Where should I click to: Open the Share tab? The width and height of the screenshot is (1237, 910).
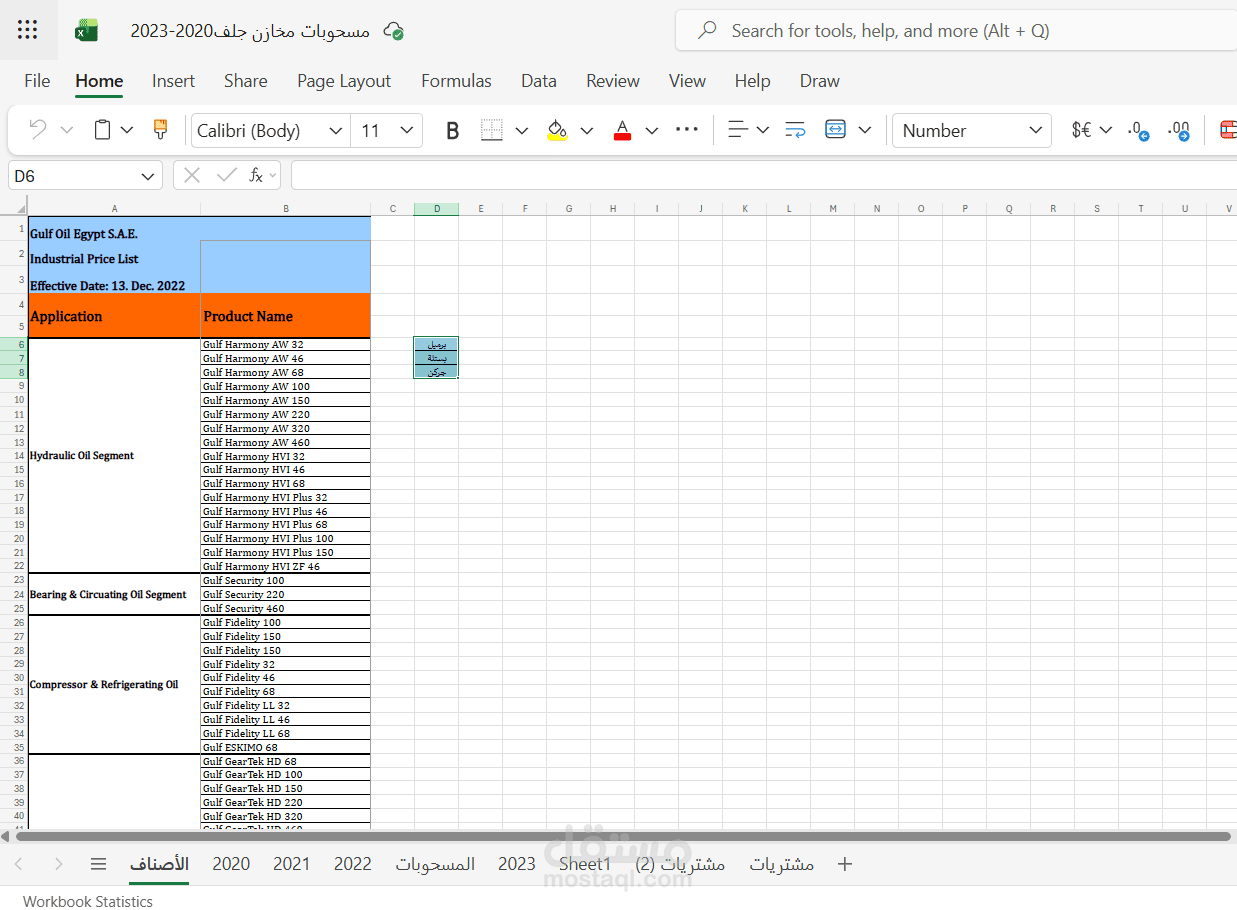[x=246, y=81]
